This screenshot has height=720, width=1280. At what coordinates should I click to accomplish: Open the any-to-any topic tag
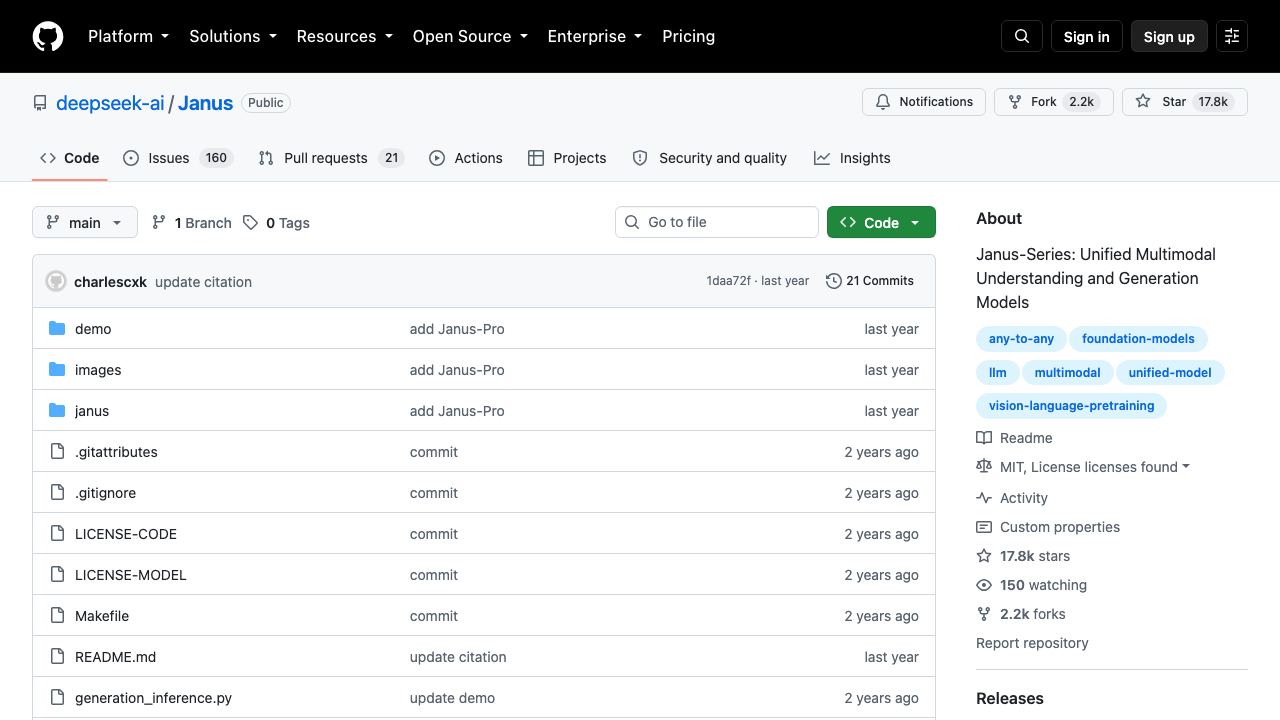[1021, 339]
